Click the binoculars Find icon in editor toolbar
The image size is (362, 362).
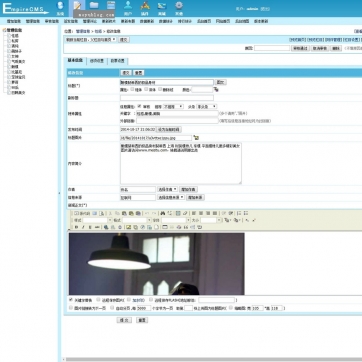point(163,213)
